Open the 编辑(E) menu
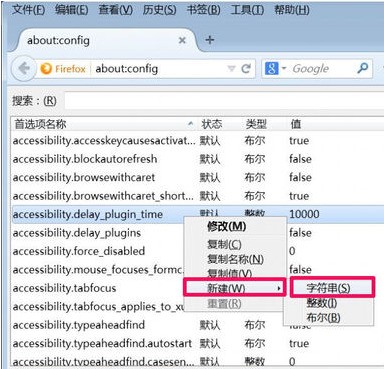 click(x=71, y=10)
